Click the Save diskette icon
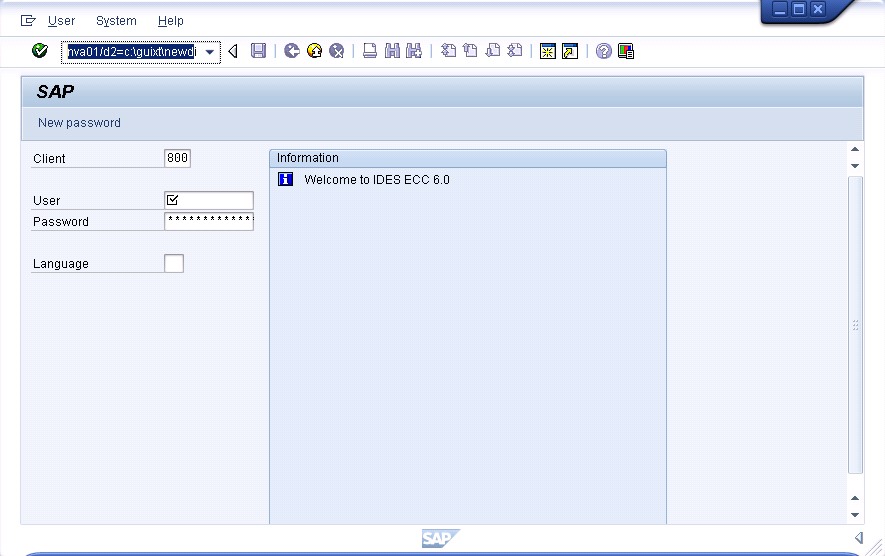The width and height of the screenshot is (885, 556). click(x=258, y=51)
